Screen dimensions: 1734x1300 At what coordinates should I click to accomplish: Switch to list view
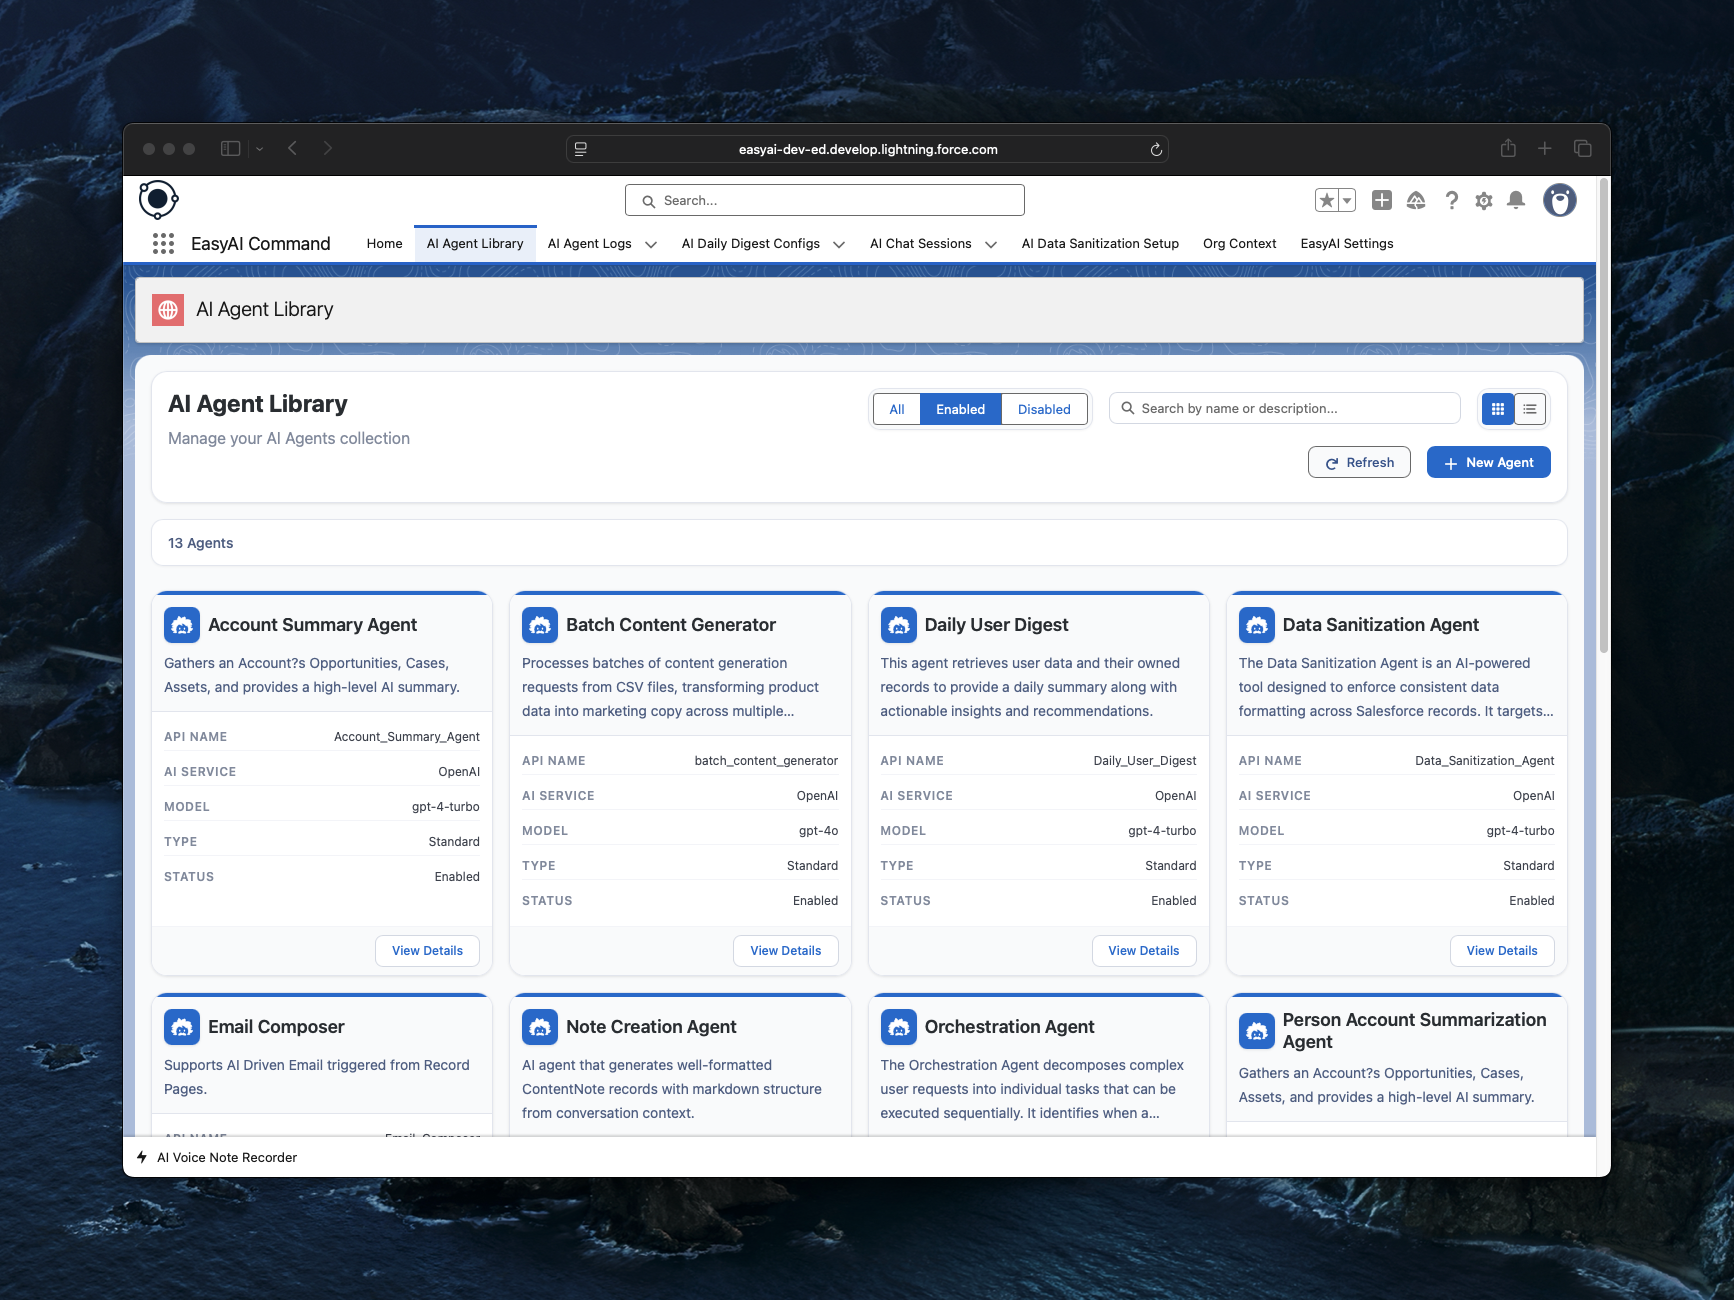[x=1530, y=409]
